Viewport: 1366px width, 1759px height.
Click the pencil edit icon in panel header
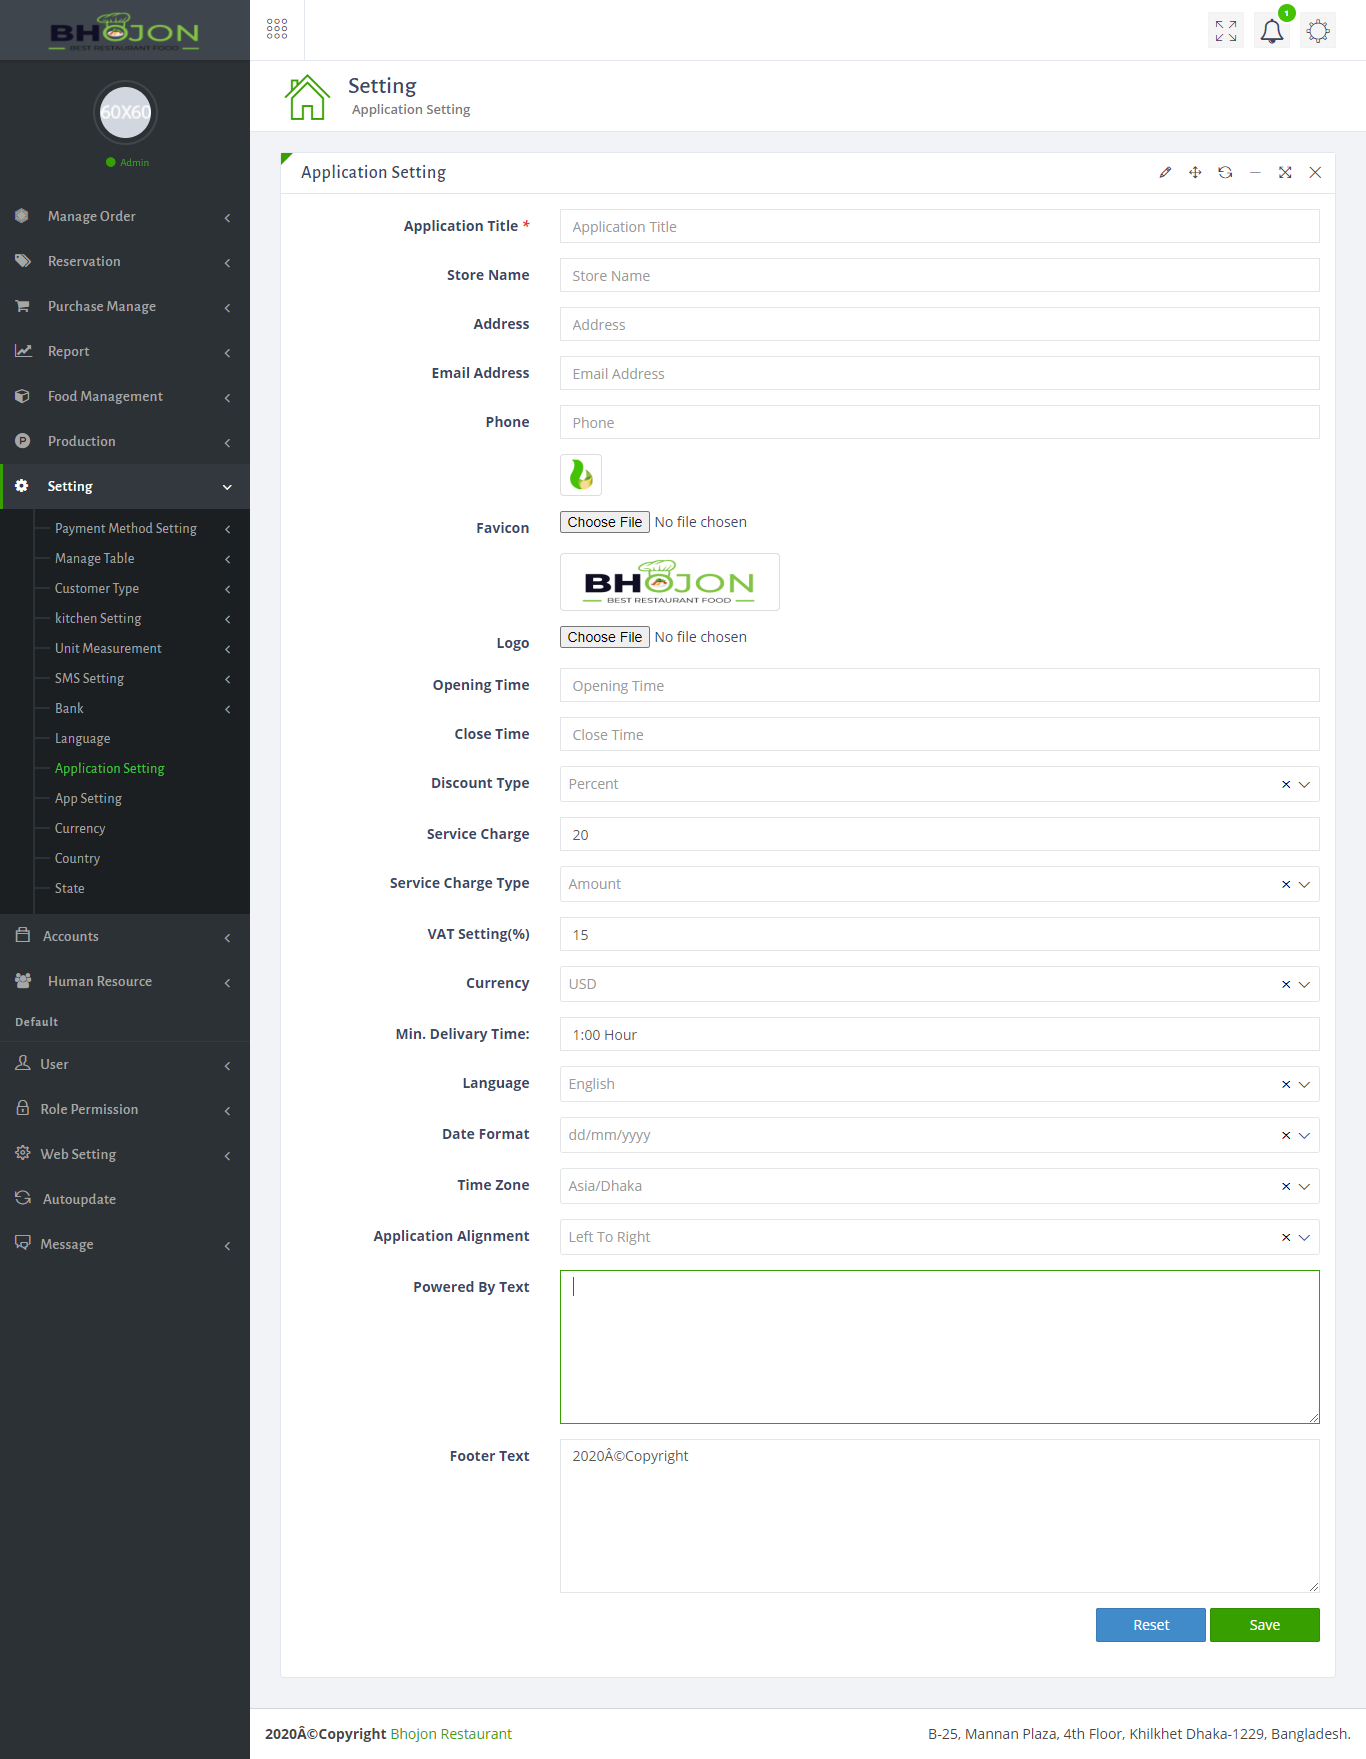[1165, 172]
